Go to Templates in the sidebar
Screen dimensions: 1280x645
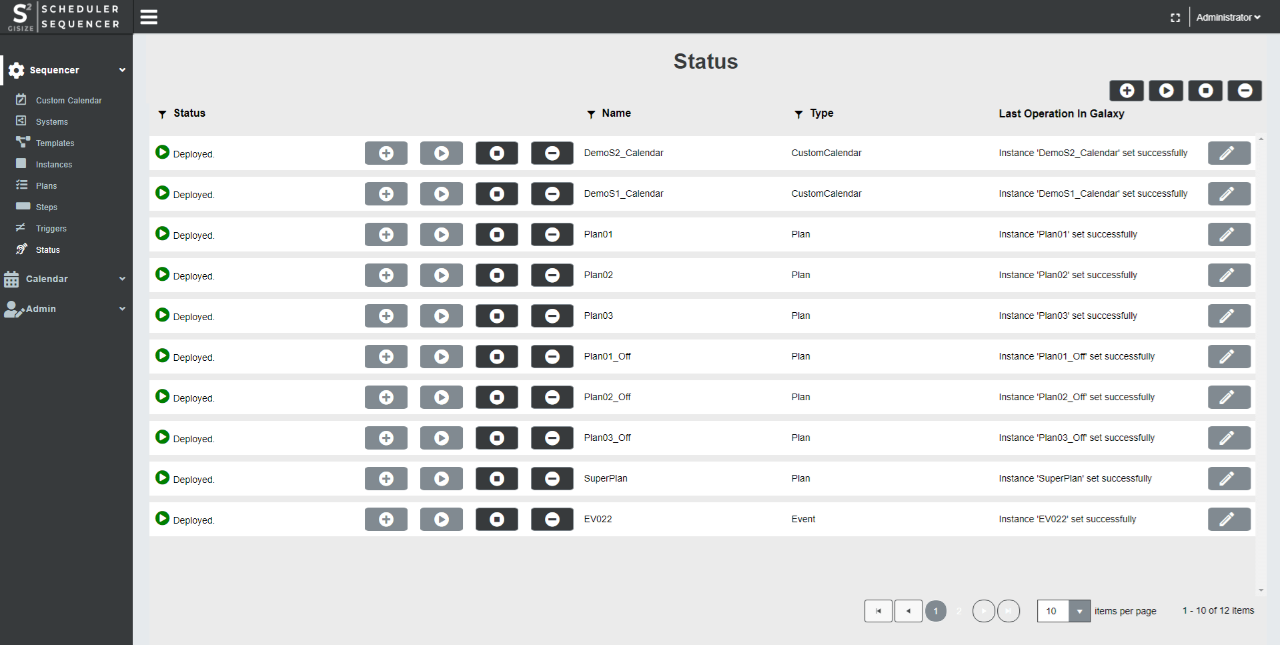55,143
